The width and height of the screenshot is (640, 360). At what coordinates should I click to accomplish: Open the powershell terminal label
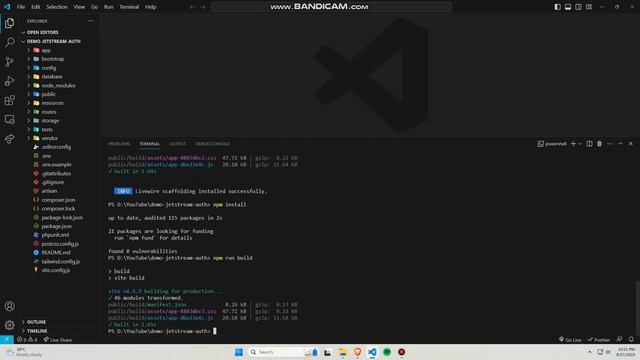pos(552,144)
